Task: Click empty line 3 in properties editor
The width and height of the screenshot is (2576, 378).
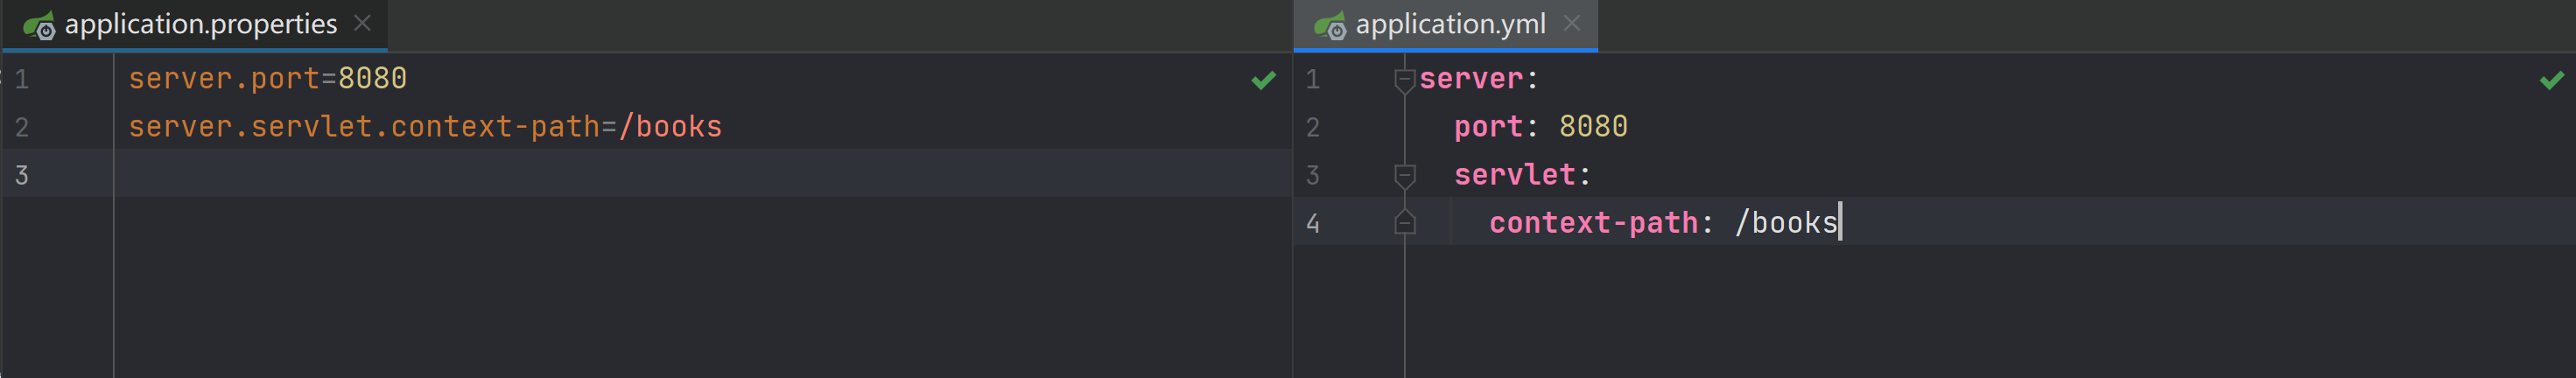Action: (x=600, y=175)
